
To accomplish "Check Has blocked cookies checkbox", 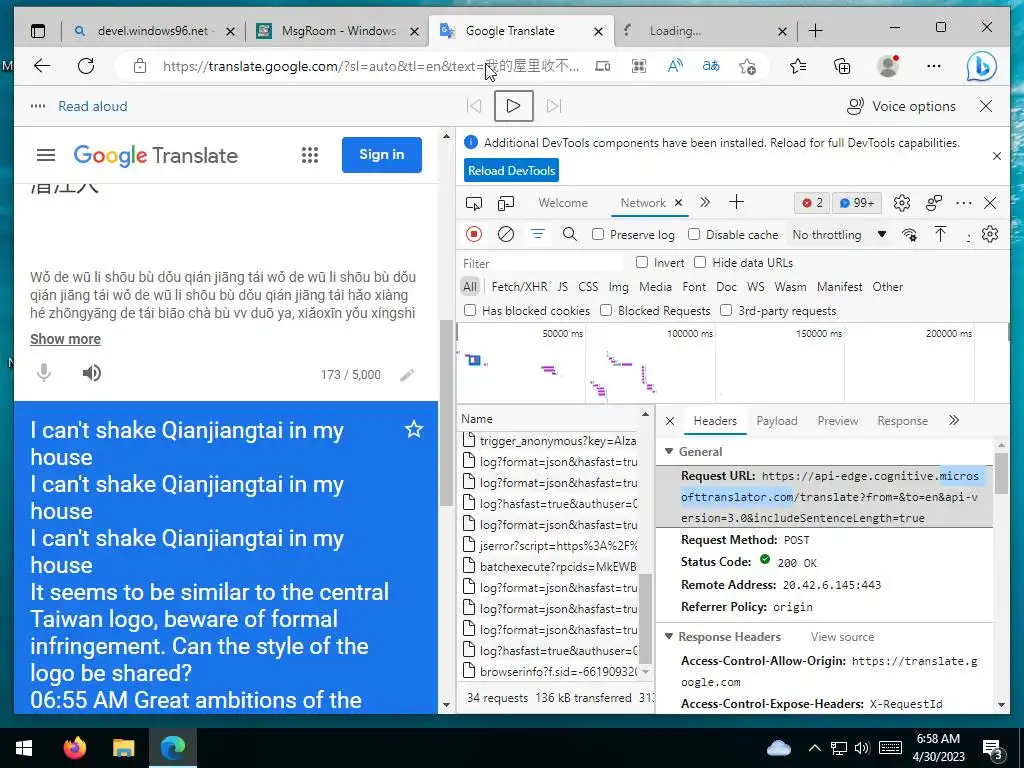I will (x=470, y=310).
